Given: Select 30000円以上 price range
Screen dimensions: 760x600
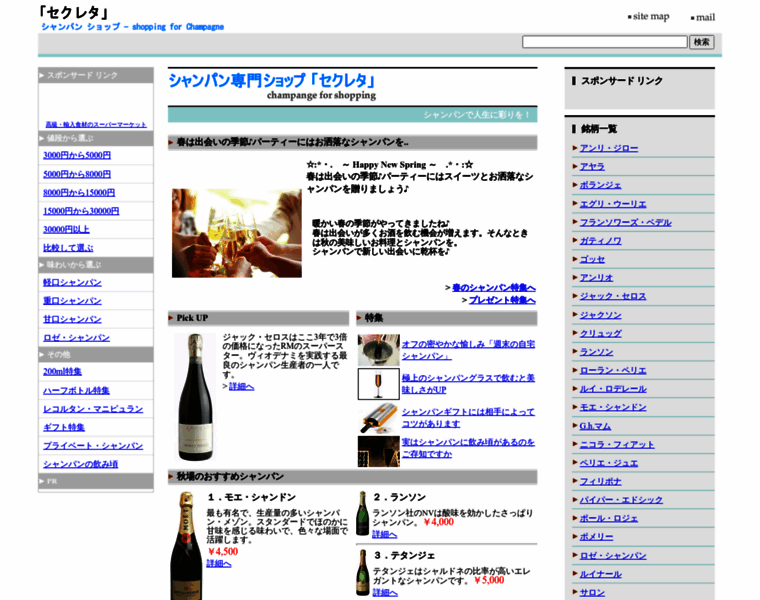Looking at the screenshot, I should point(66,229).
